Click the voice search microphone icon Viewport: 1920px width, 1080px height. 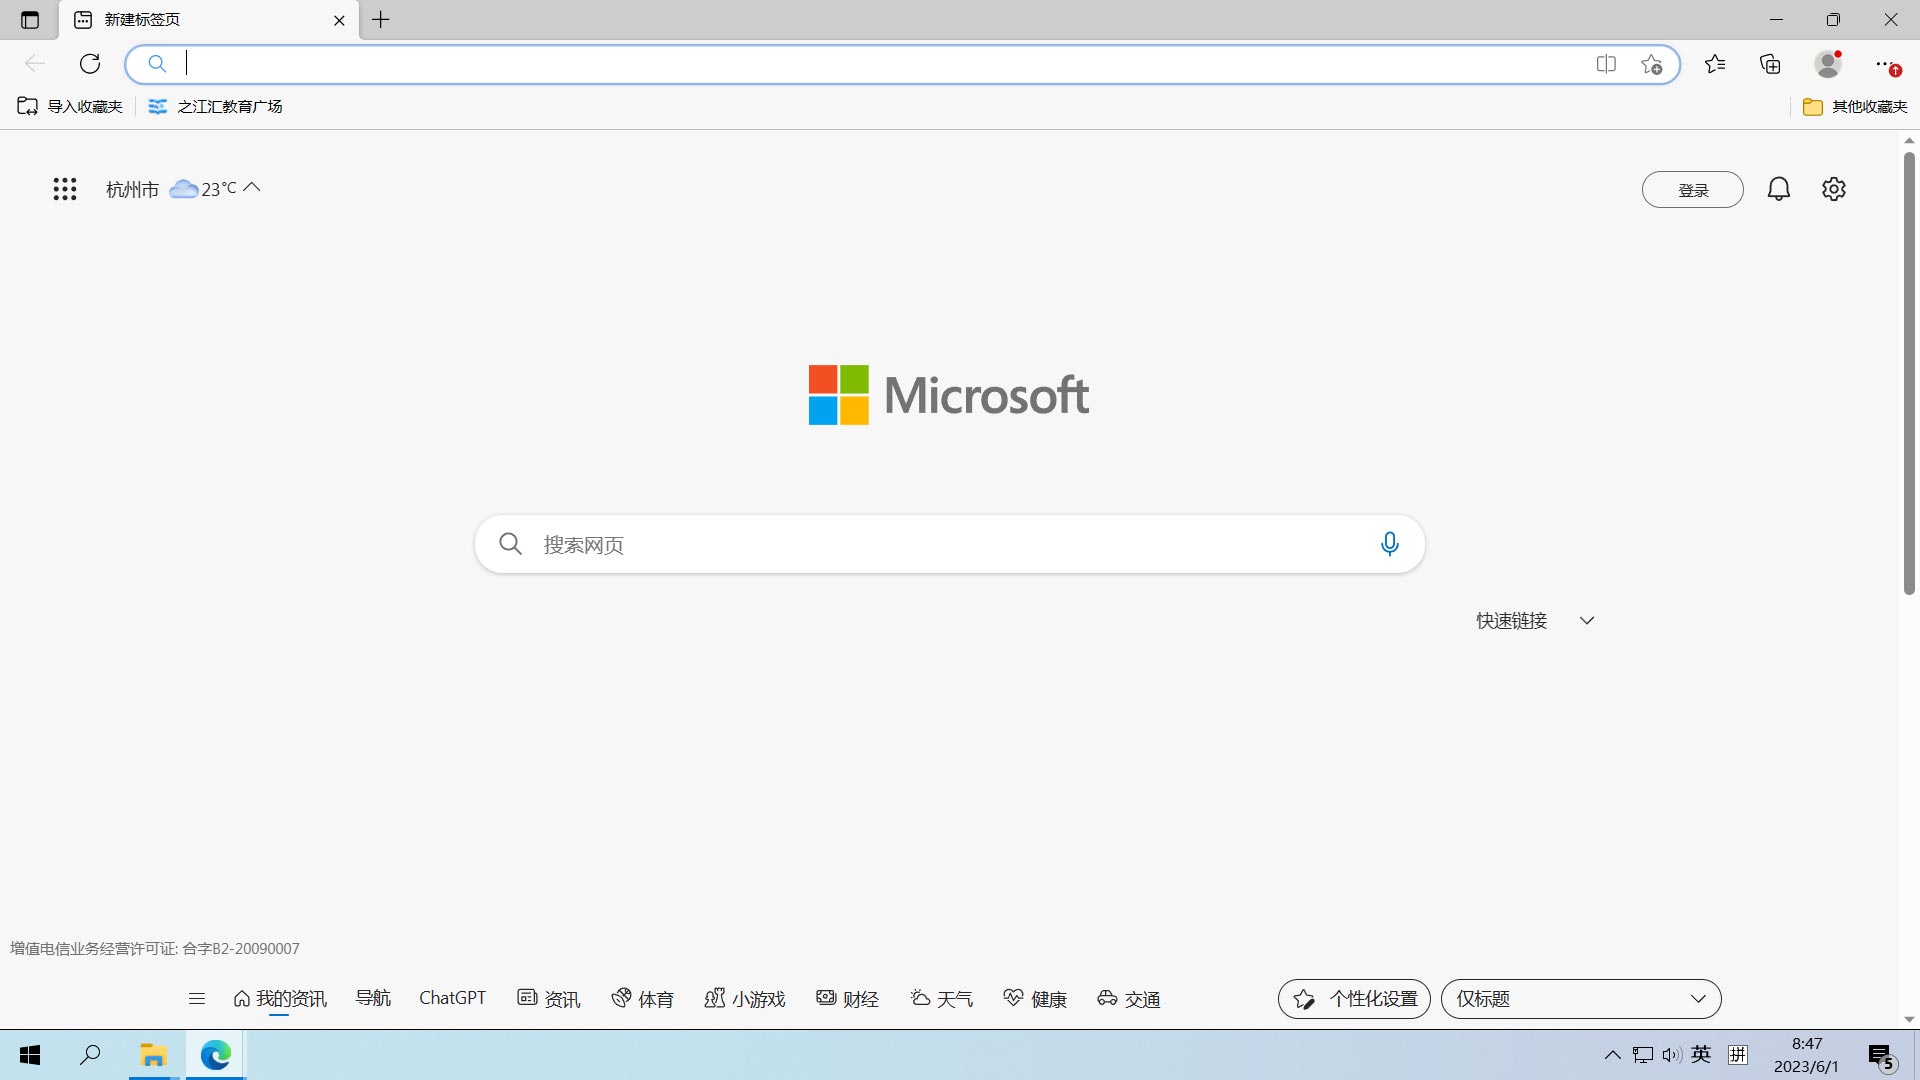click(x=1389, y=544)
